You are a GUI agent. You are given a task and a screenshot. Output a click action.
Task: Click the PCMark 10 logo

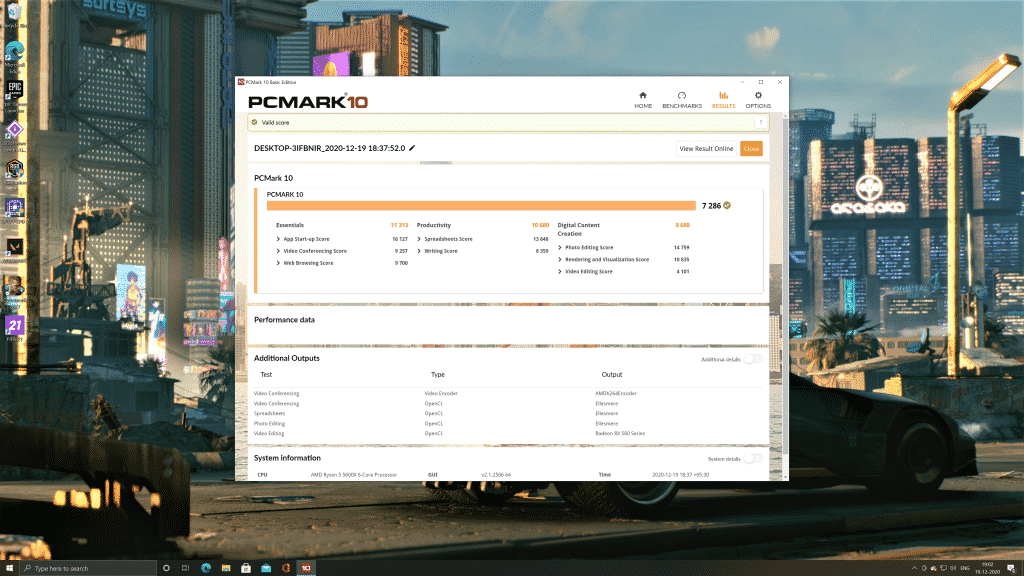pyautogui.click(x=308, y=101)
